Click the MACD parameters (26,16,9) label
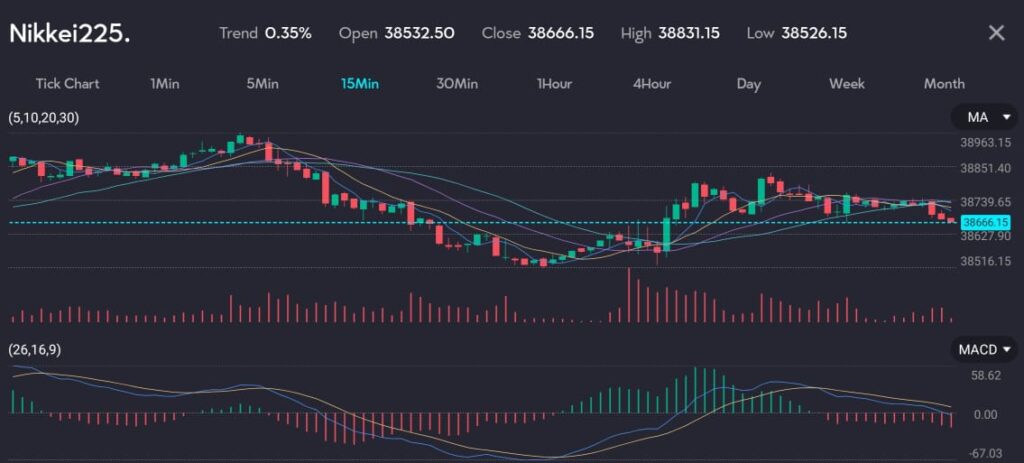This screenshot has width=1024, height=463. click(x=37, y=349)
